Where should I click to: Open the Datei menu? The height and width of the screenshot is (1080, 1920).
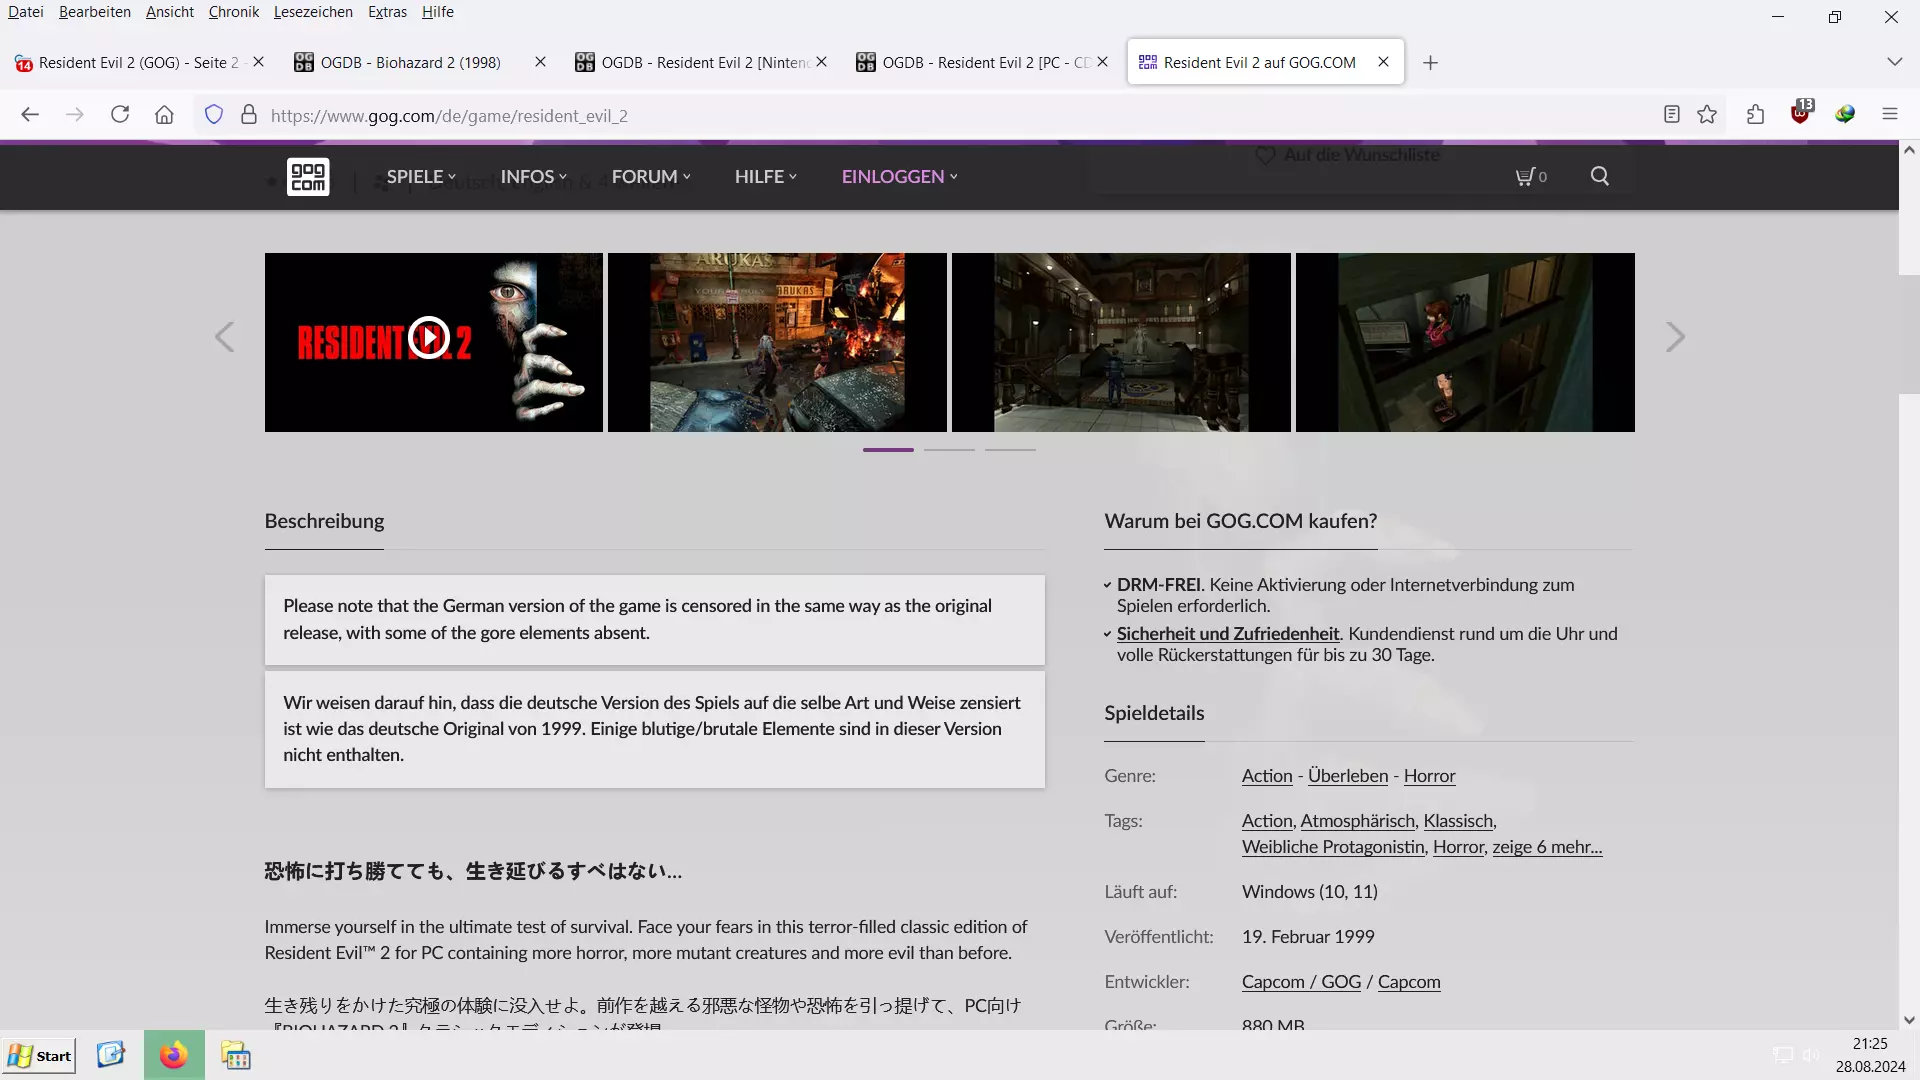(x=26, y=12)
